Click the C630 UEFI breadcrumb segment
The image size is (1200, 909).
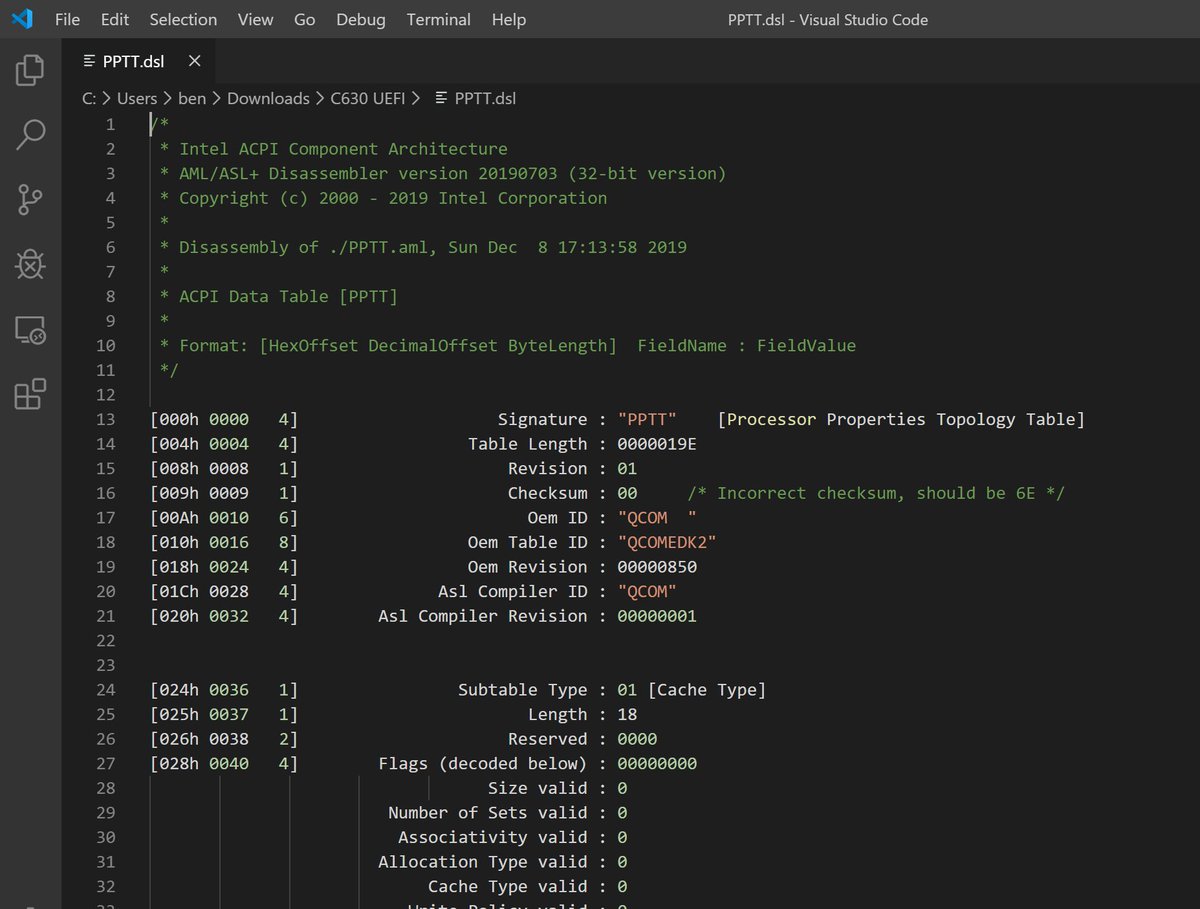368,98
